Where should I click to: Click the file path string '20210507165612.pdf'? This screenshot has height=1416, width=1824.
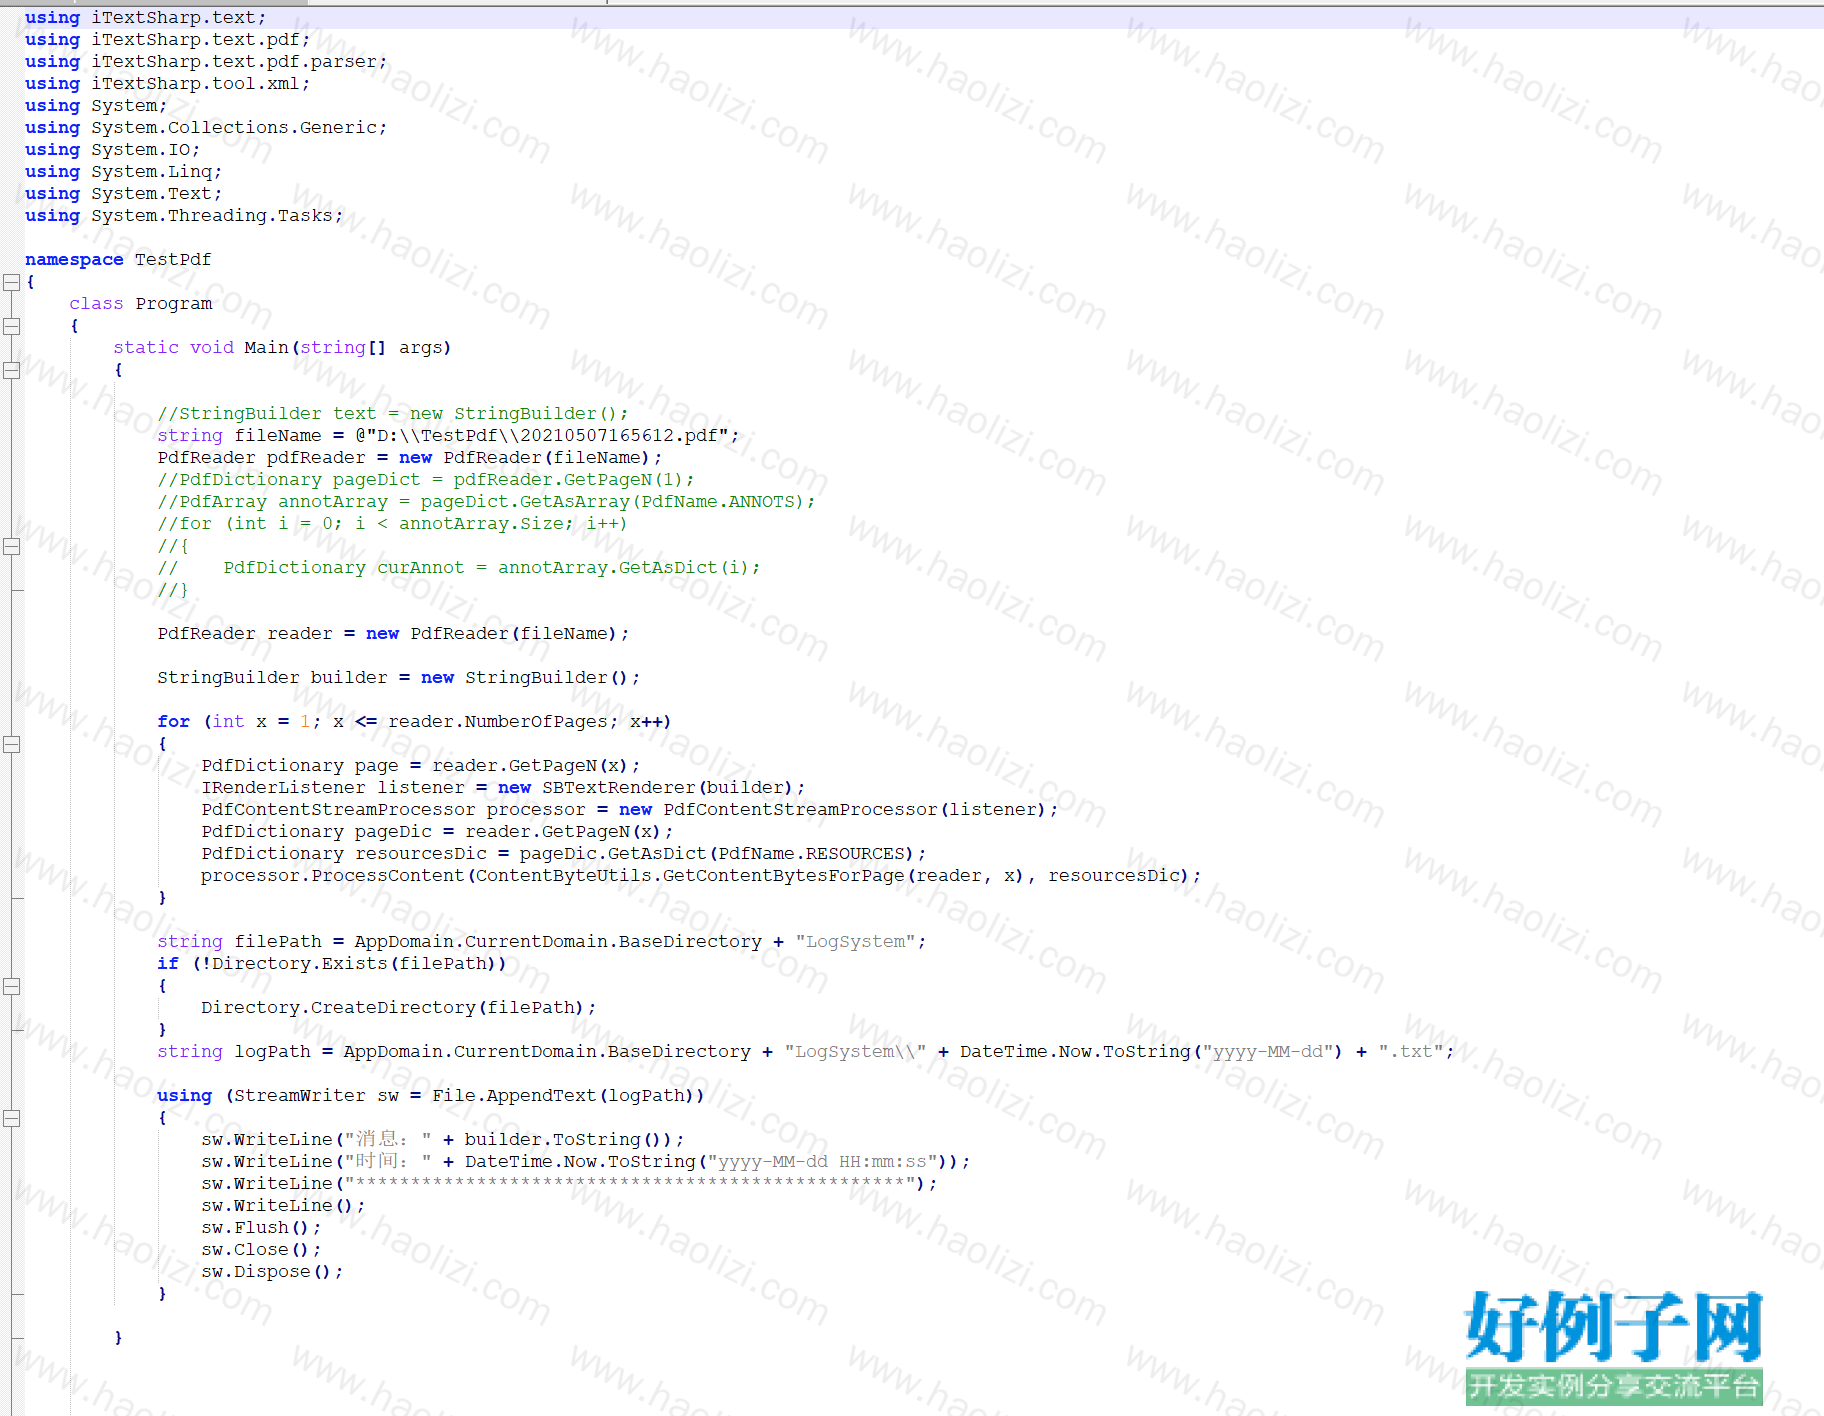(x=619, y=436)
